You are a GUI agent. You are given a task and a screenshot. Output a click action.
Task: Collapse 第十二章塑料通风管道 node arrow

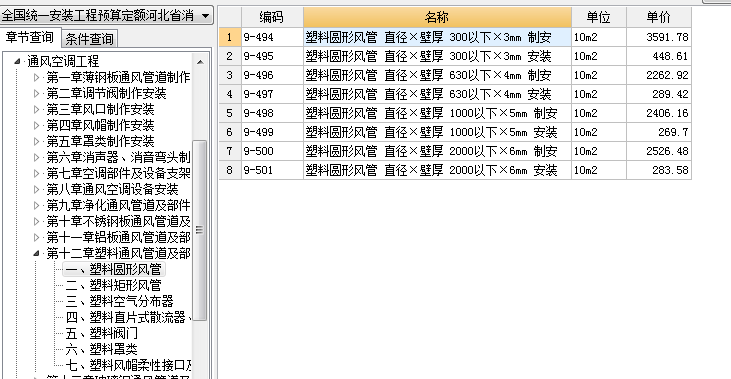tap(36, 253)
